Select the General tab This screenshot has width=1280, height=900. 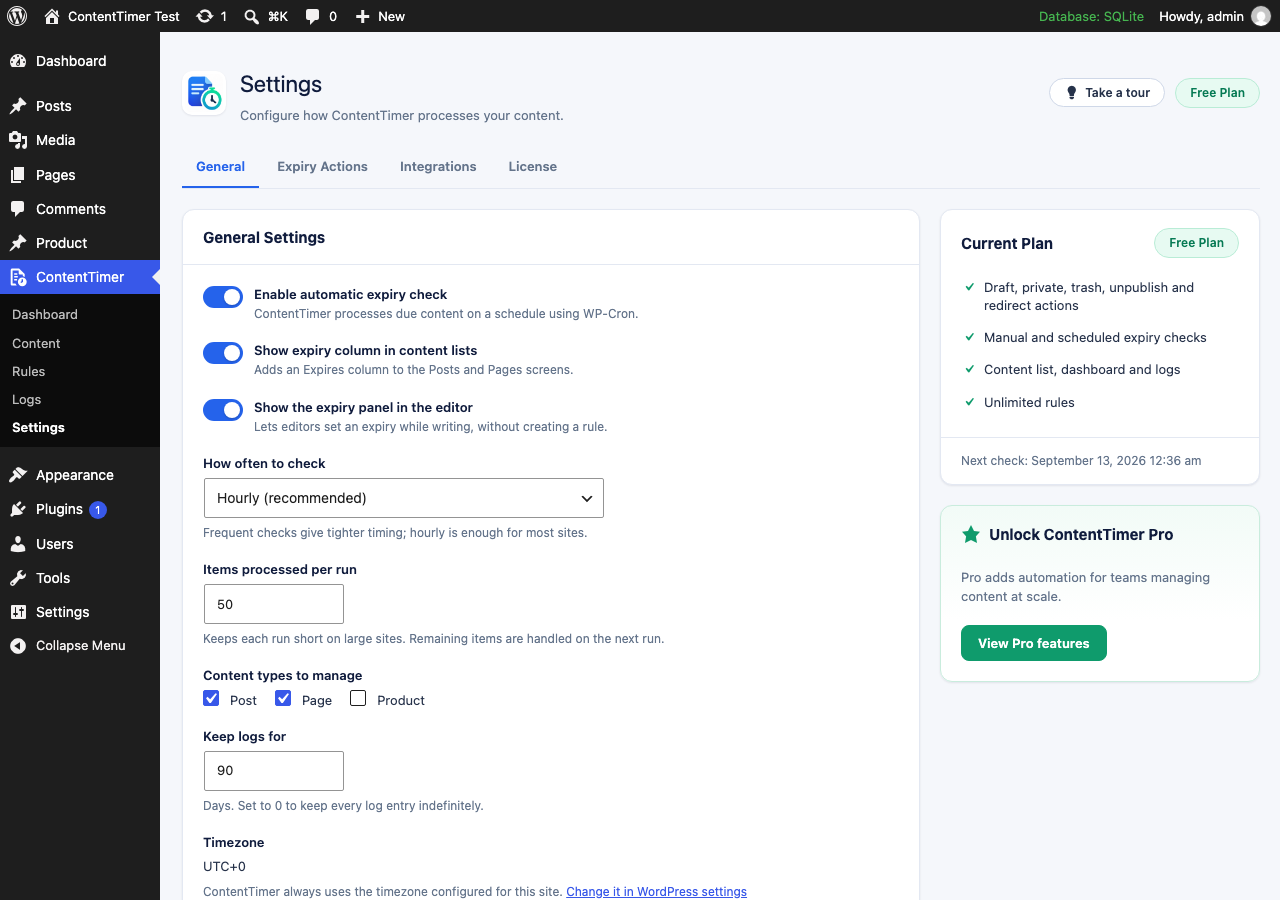220,166
